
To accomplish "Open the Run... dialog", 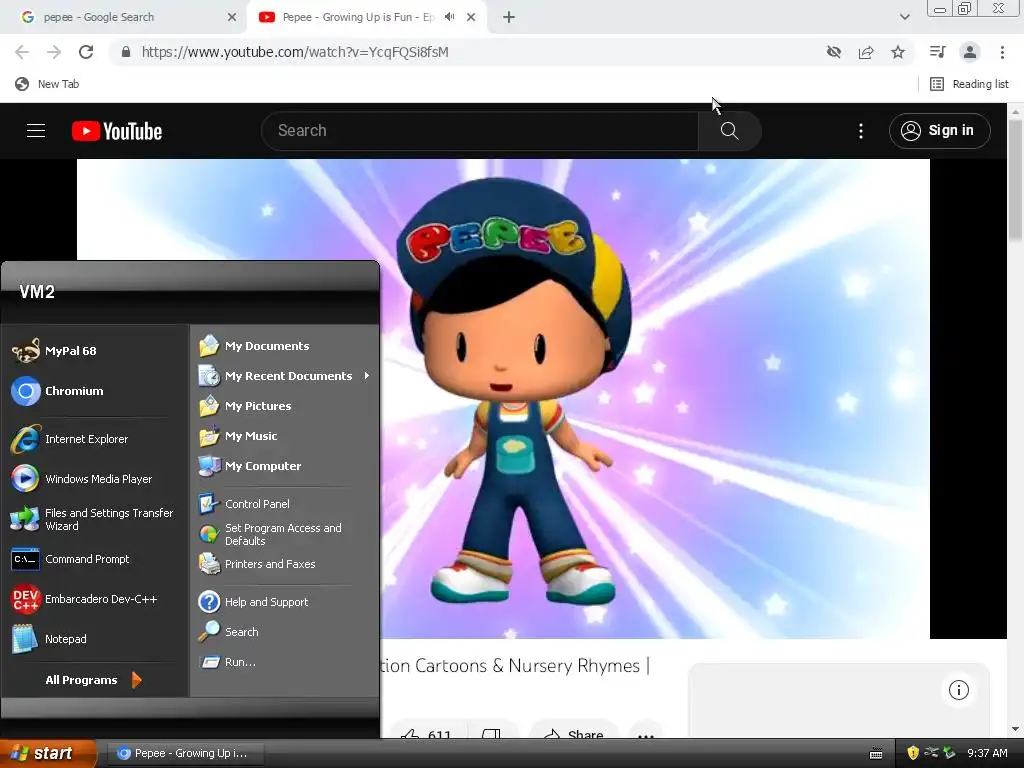I will pyautogui.click(x=285, y=662).
